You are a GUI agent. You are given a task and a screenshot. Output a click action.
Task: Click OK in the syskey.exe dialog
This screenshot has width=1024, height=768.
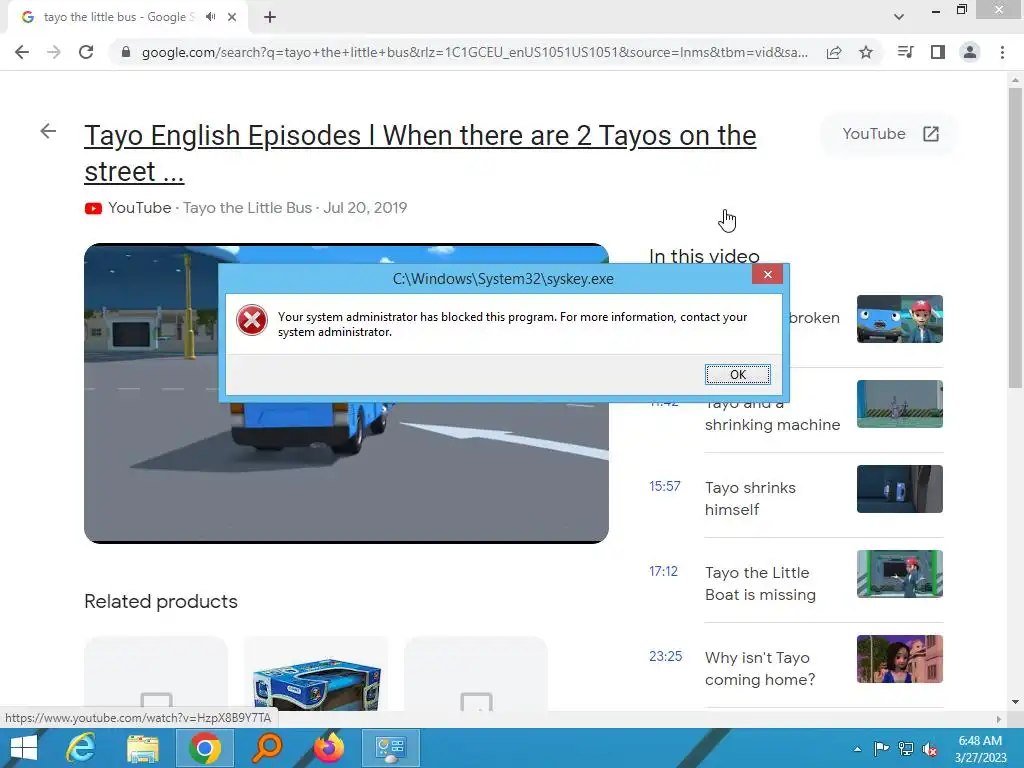pos(737,374)
